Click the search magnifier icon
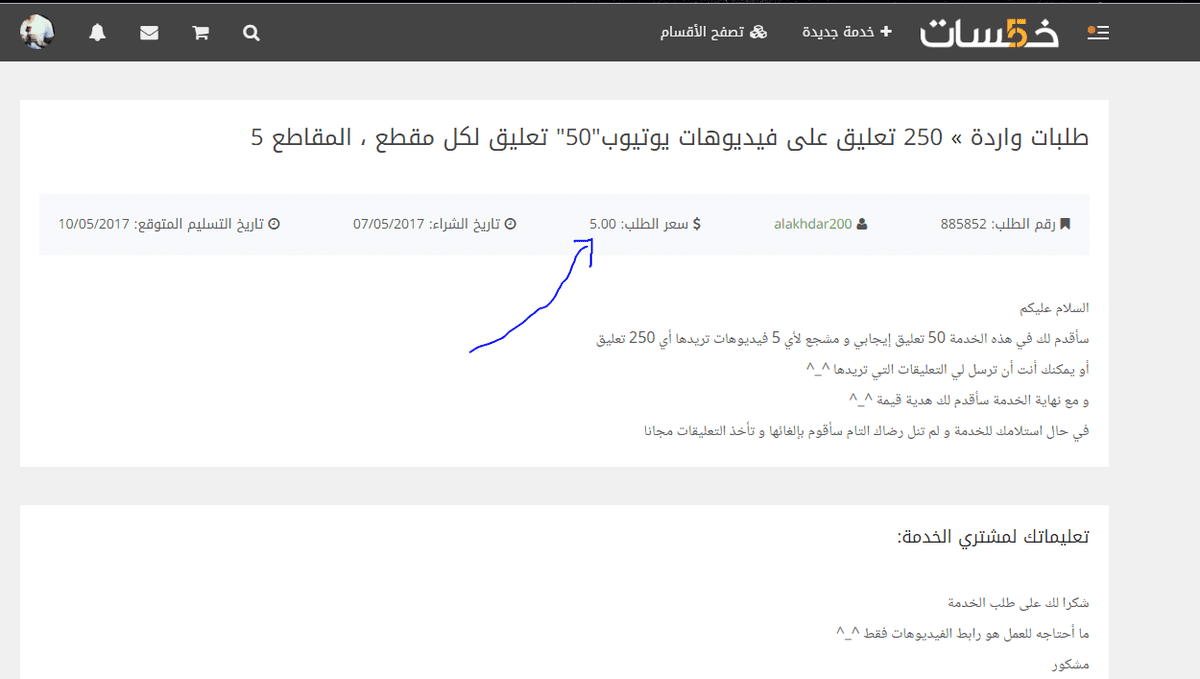Viewport: 1200px width, 679px height. coord(251,33)
